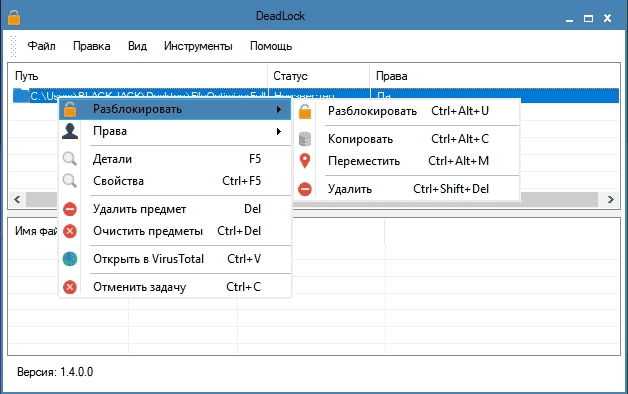Image resolution: width=628 pixels, height=394 pixels.
Task: Click the magnifier icon next to Детали
Action: (70, 159)
